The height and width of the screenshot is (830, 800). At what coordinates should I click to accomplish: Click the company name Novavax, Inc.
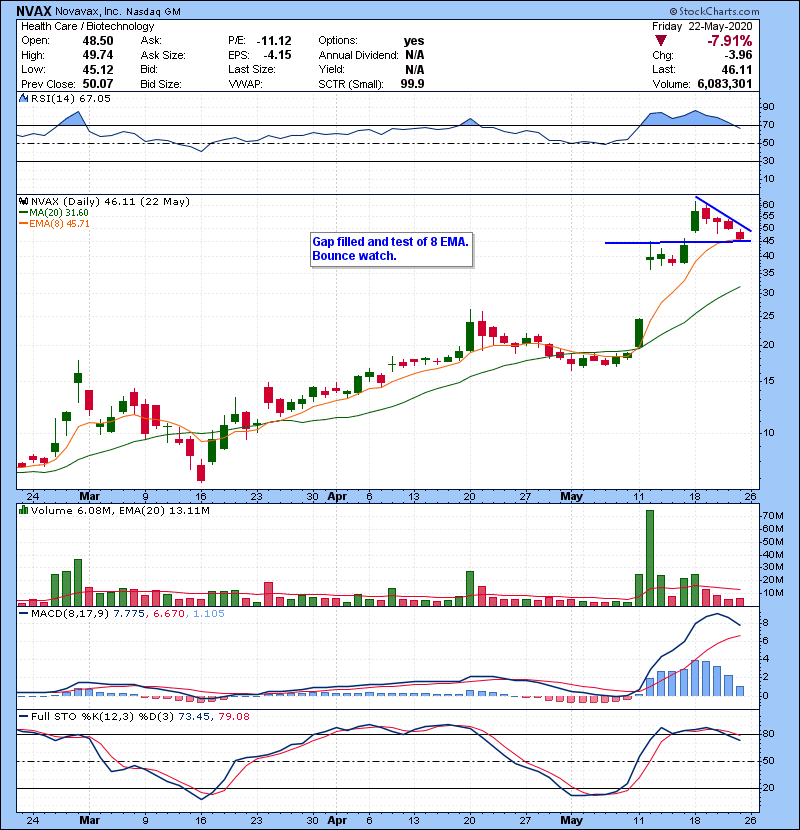pyautogui.click(x=88, y=12)
